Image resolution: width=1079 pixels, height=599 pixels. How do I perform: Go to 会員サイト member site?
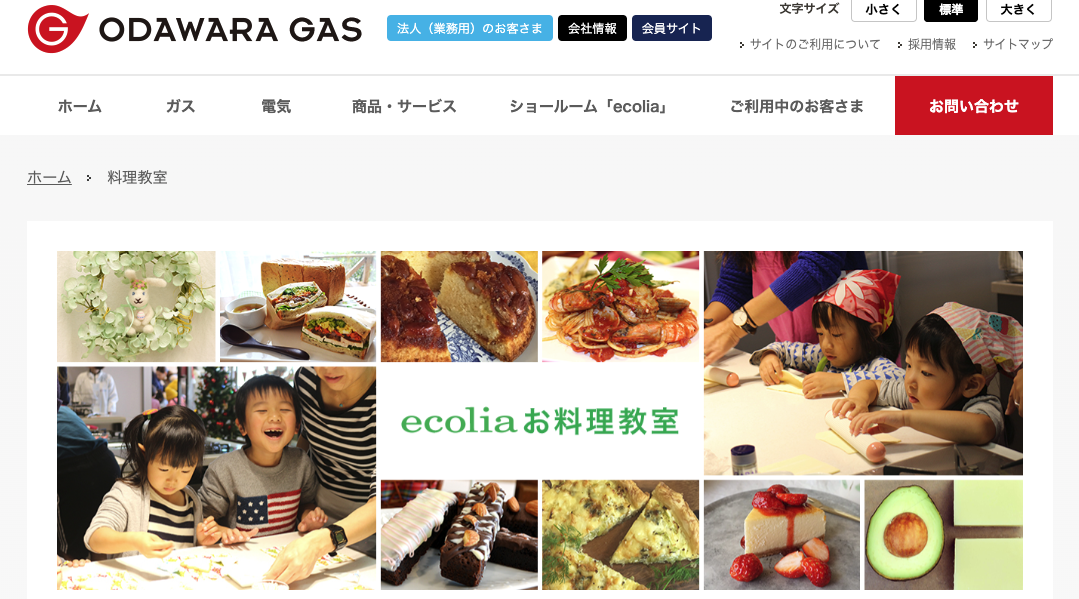point(672,28)
